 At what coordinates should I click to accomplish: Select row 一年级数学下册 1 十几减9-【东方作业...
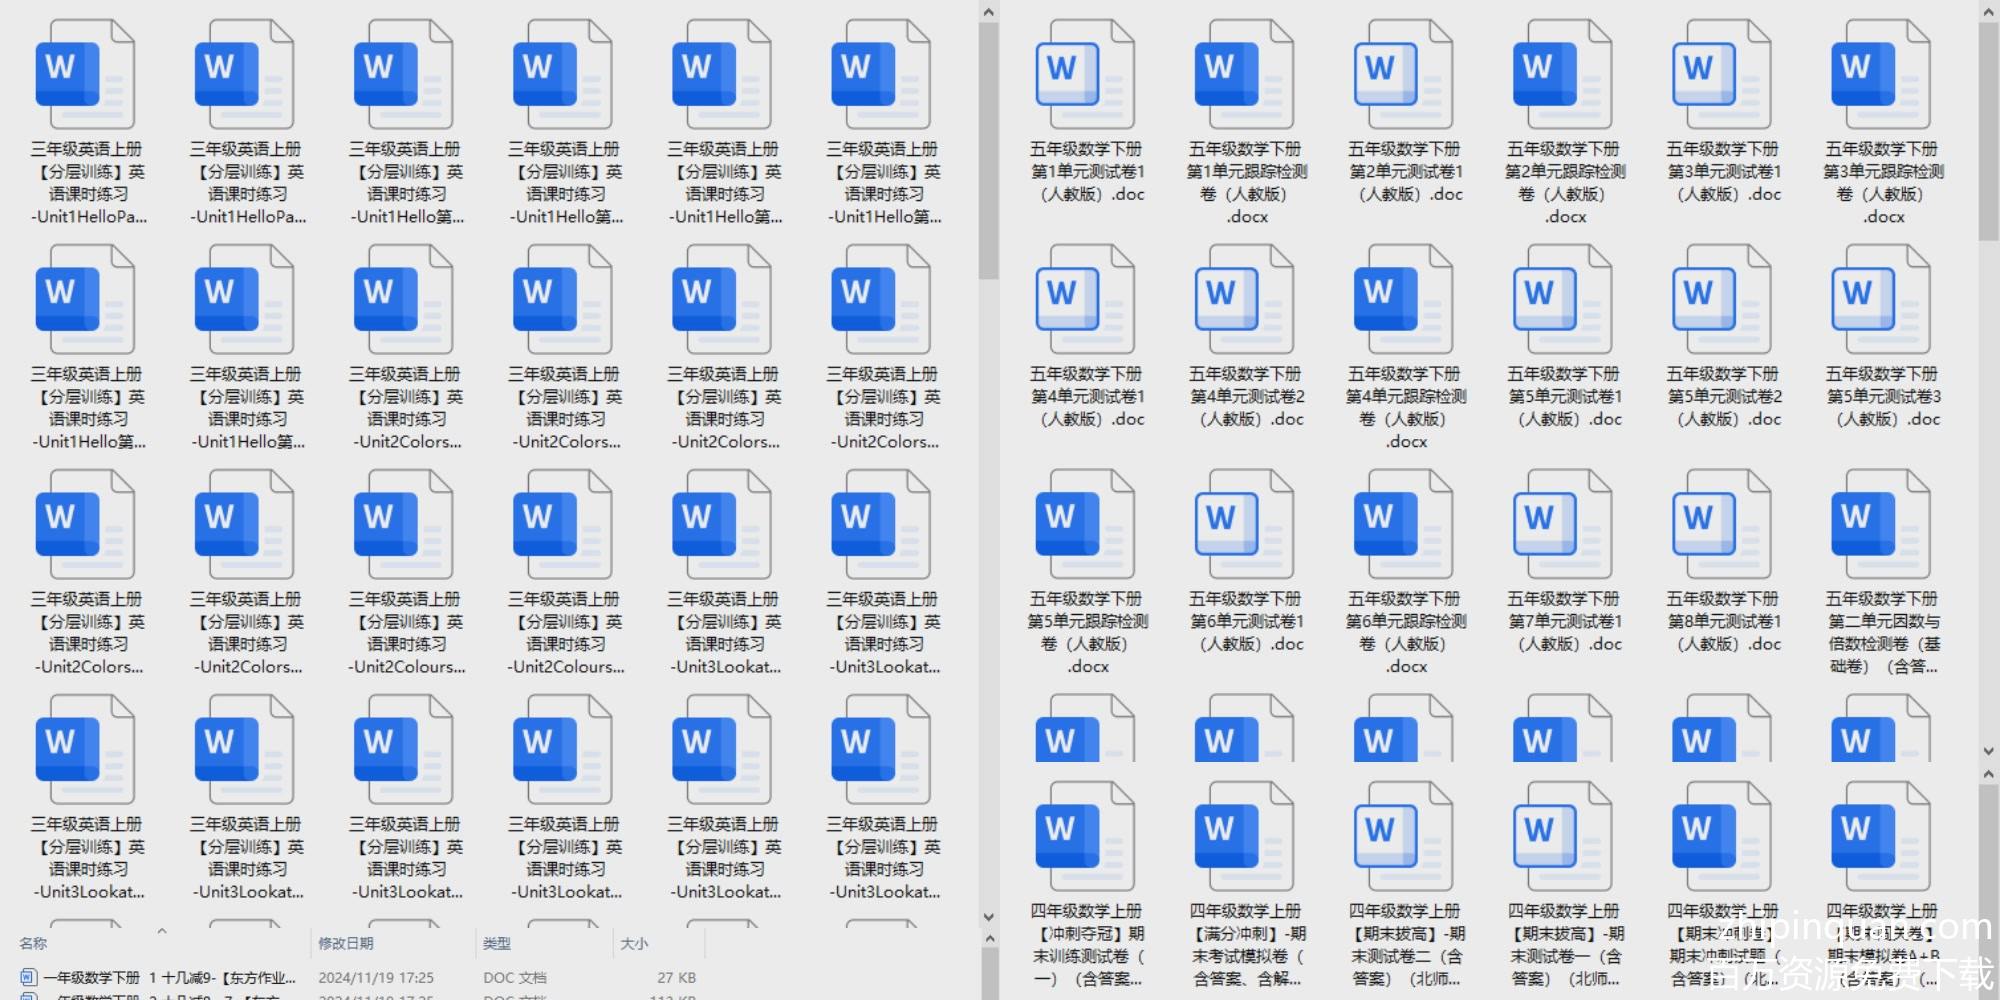click(x=360, y=977)
